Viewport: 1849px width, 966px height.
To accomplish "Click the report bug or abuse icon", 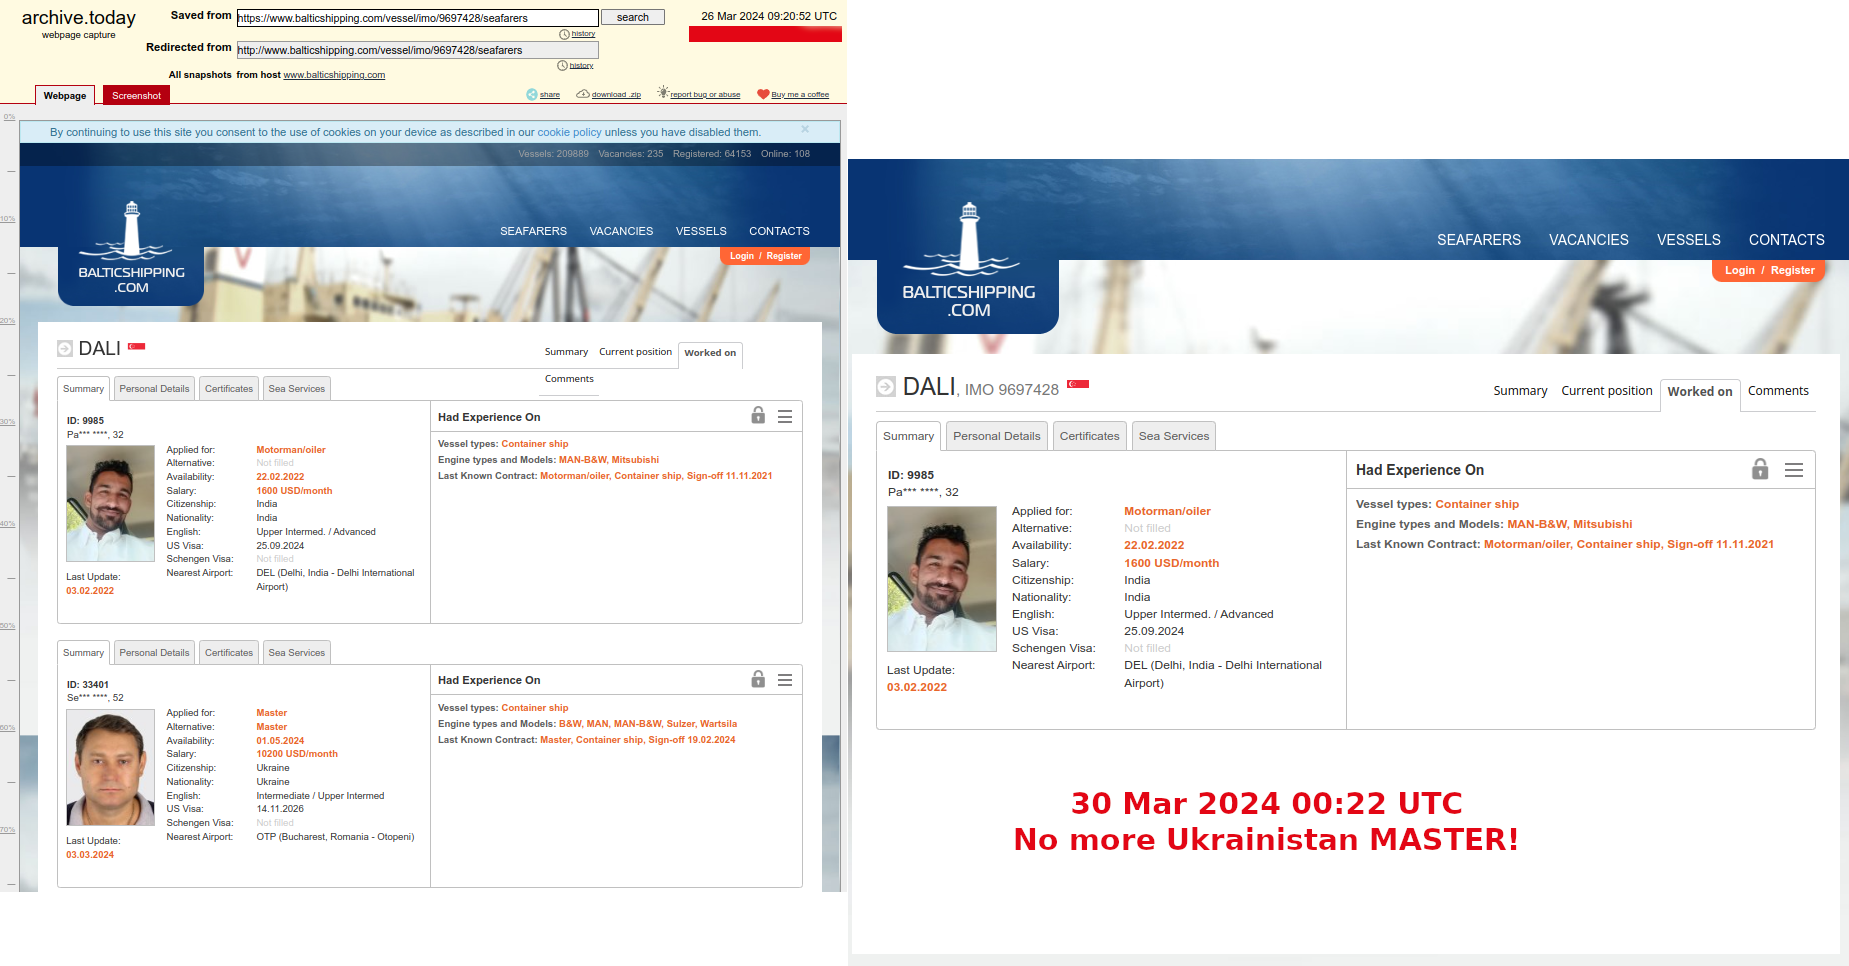I will 663,93.
